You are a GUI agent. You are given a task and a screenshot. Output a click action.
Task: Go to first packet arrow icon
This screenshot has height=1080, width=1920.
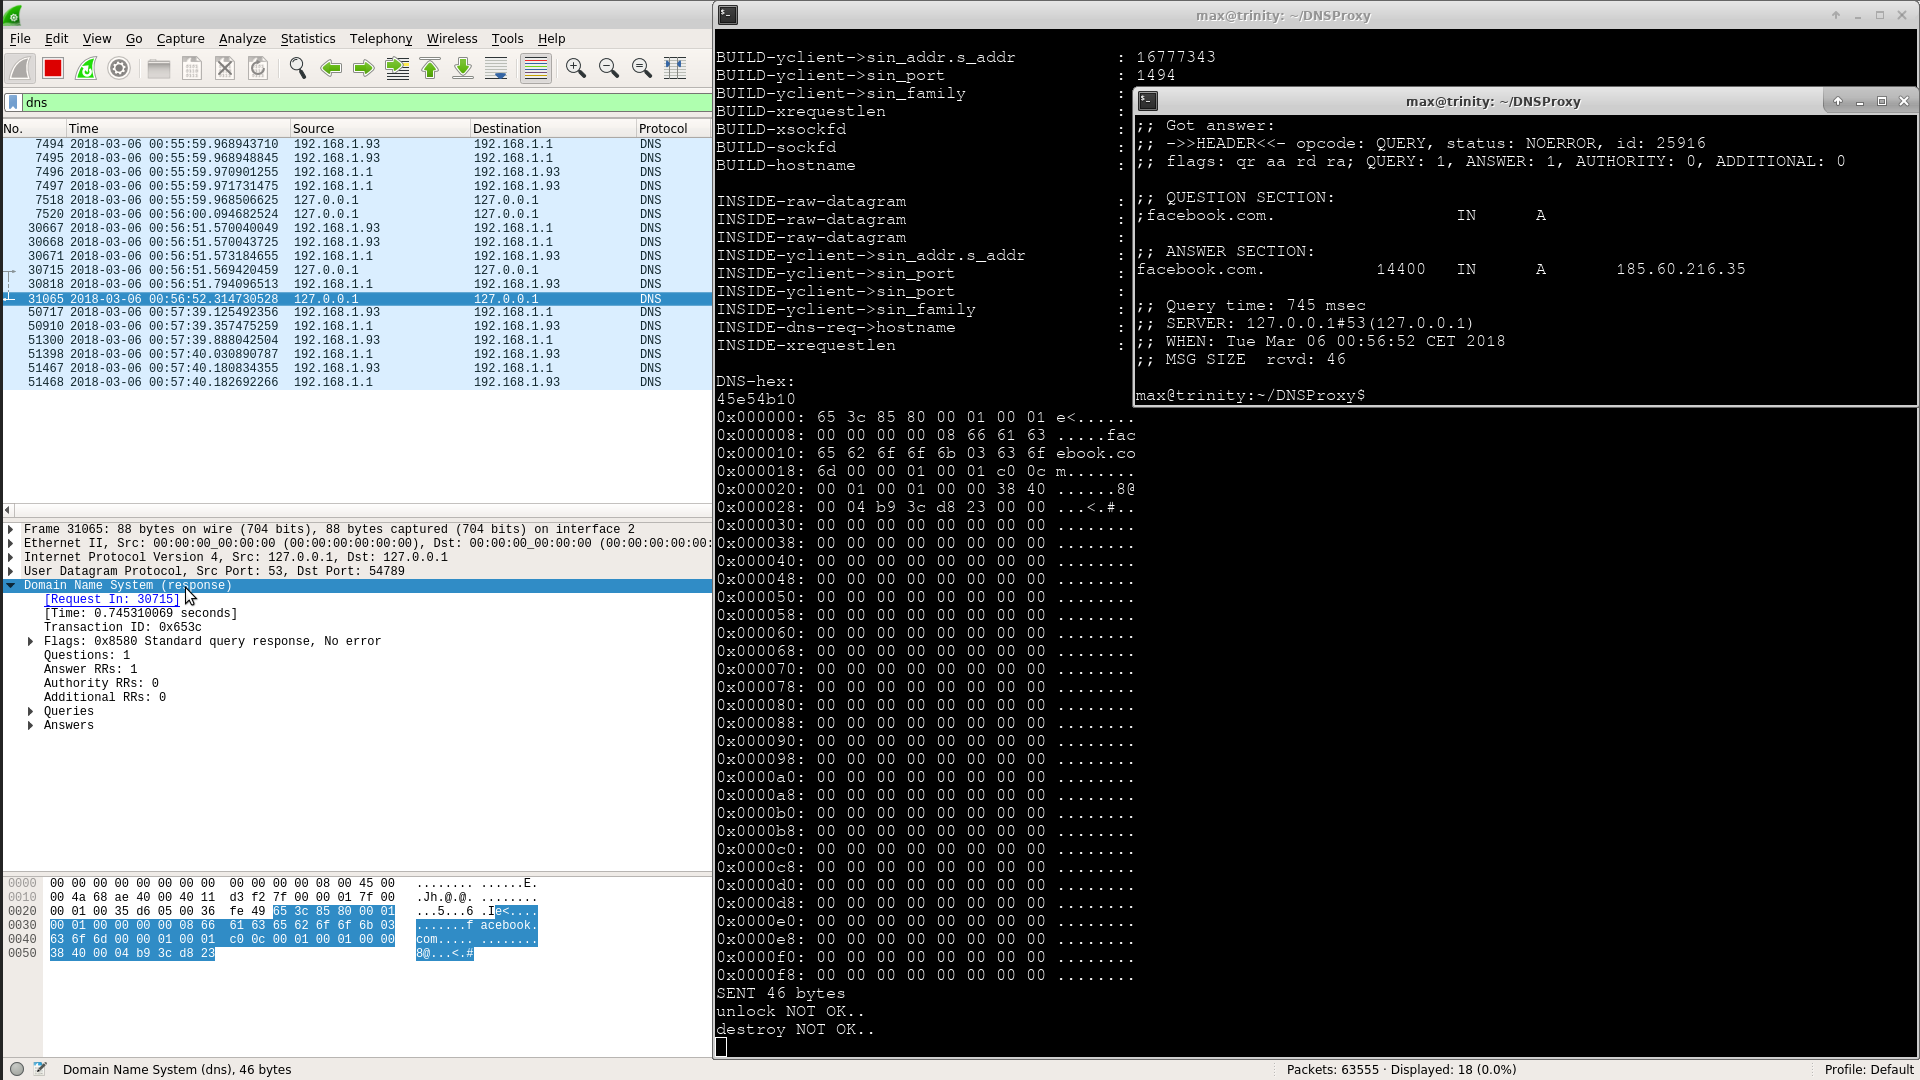coord(430,68)
